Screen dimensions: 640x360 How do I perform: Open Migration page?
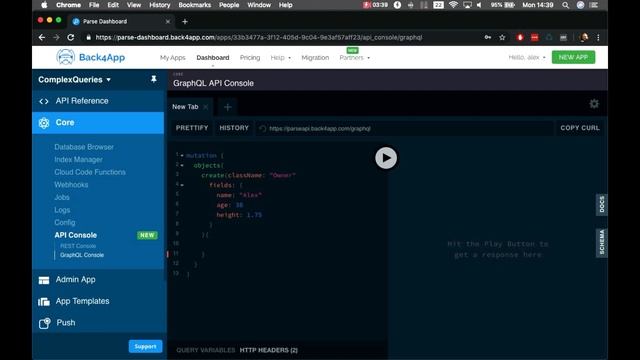(x=315, y=58)
